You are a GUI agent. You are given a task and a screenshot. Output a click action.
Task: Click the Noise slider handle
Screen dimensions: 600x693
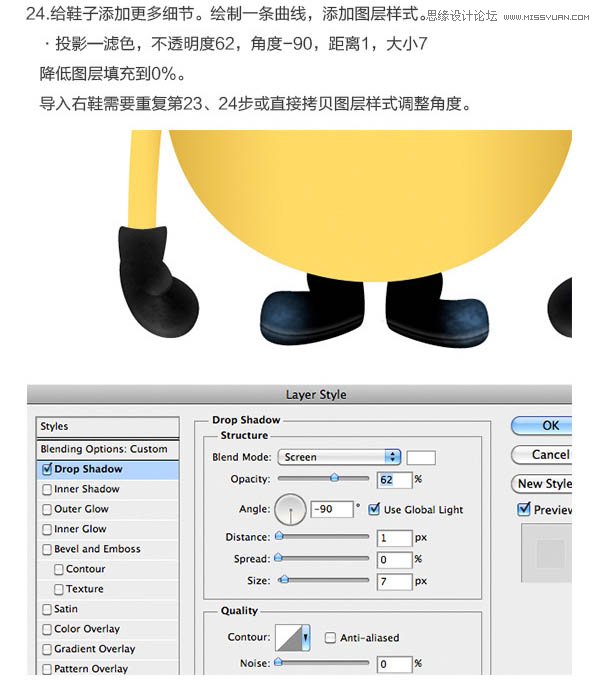[278, 662]
